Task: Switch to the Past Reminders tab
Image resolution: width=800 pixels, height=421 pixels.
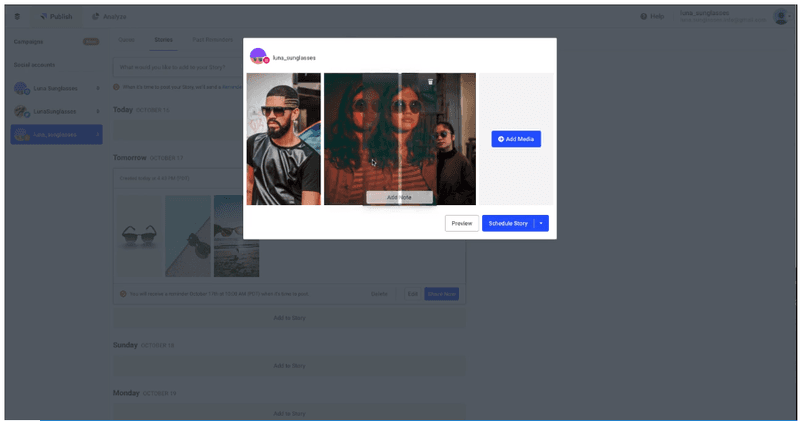Action: 213,39
